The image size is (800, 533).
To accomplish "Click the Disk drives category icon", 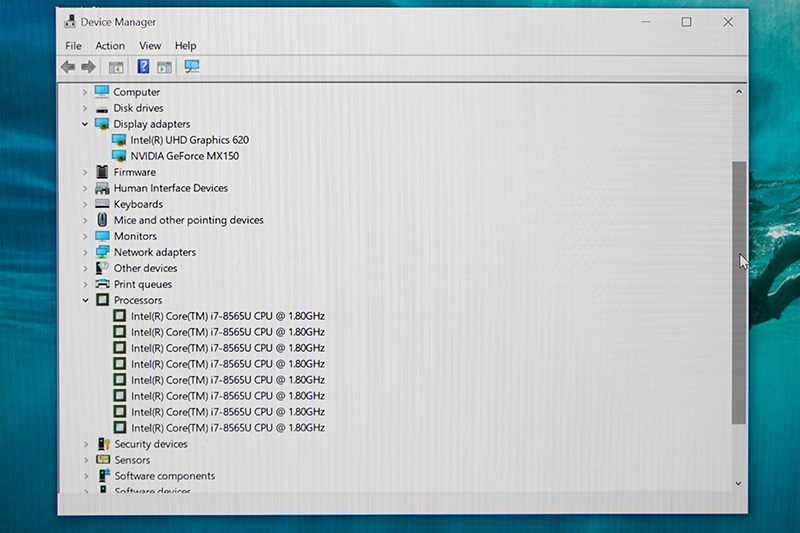I will [102, 109].
